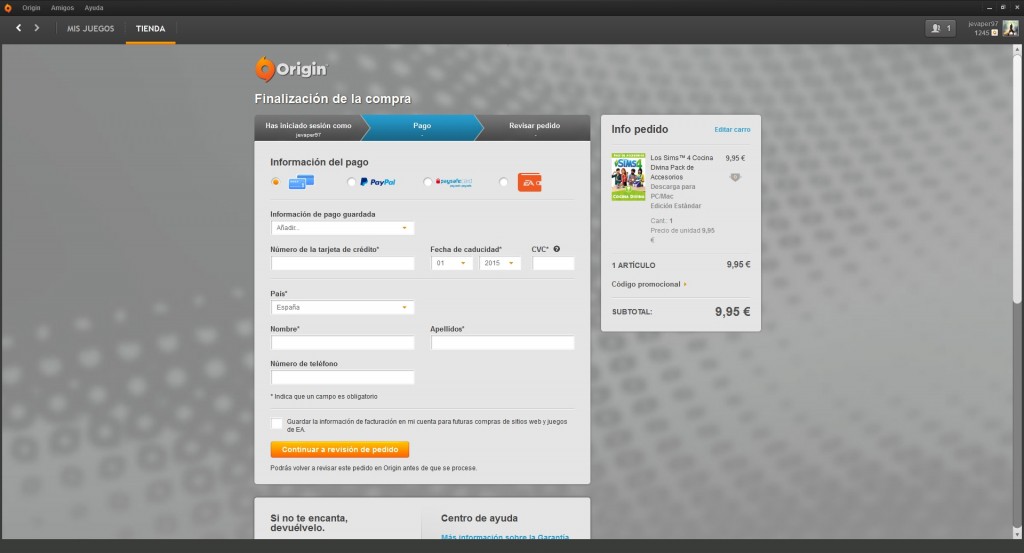The image size is (1024, 553).
Task: Check save billing information checkbox
Action: pos(277,424)
